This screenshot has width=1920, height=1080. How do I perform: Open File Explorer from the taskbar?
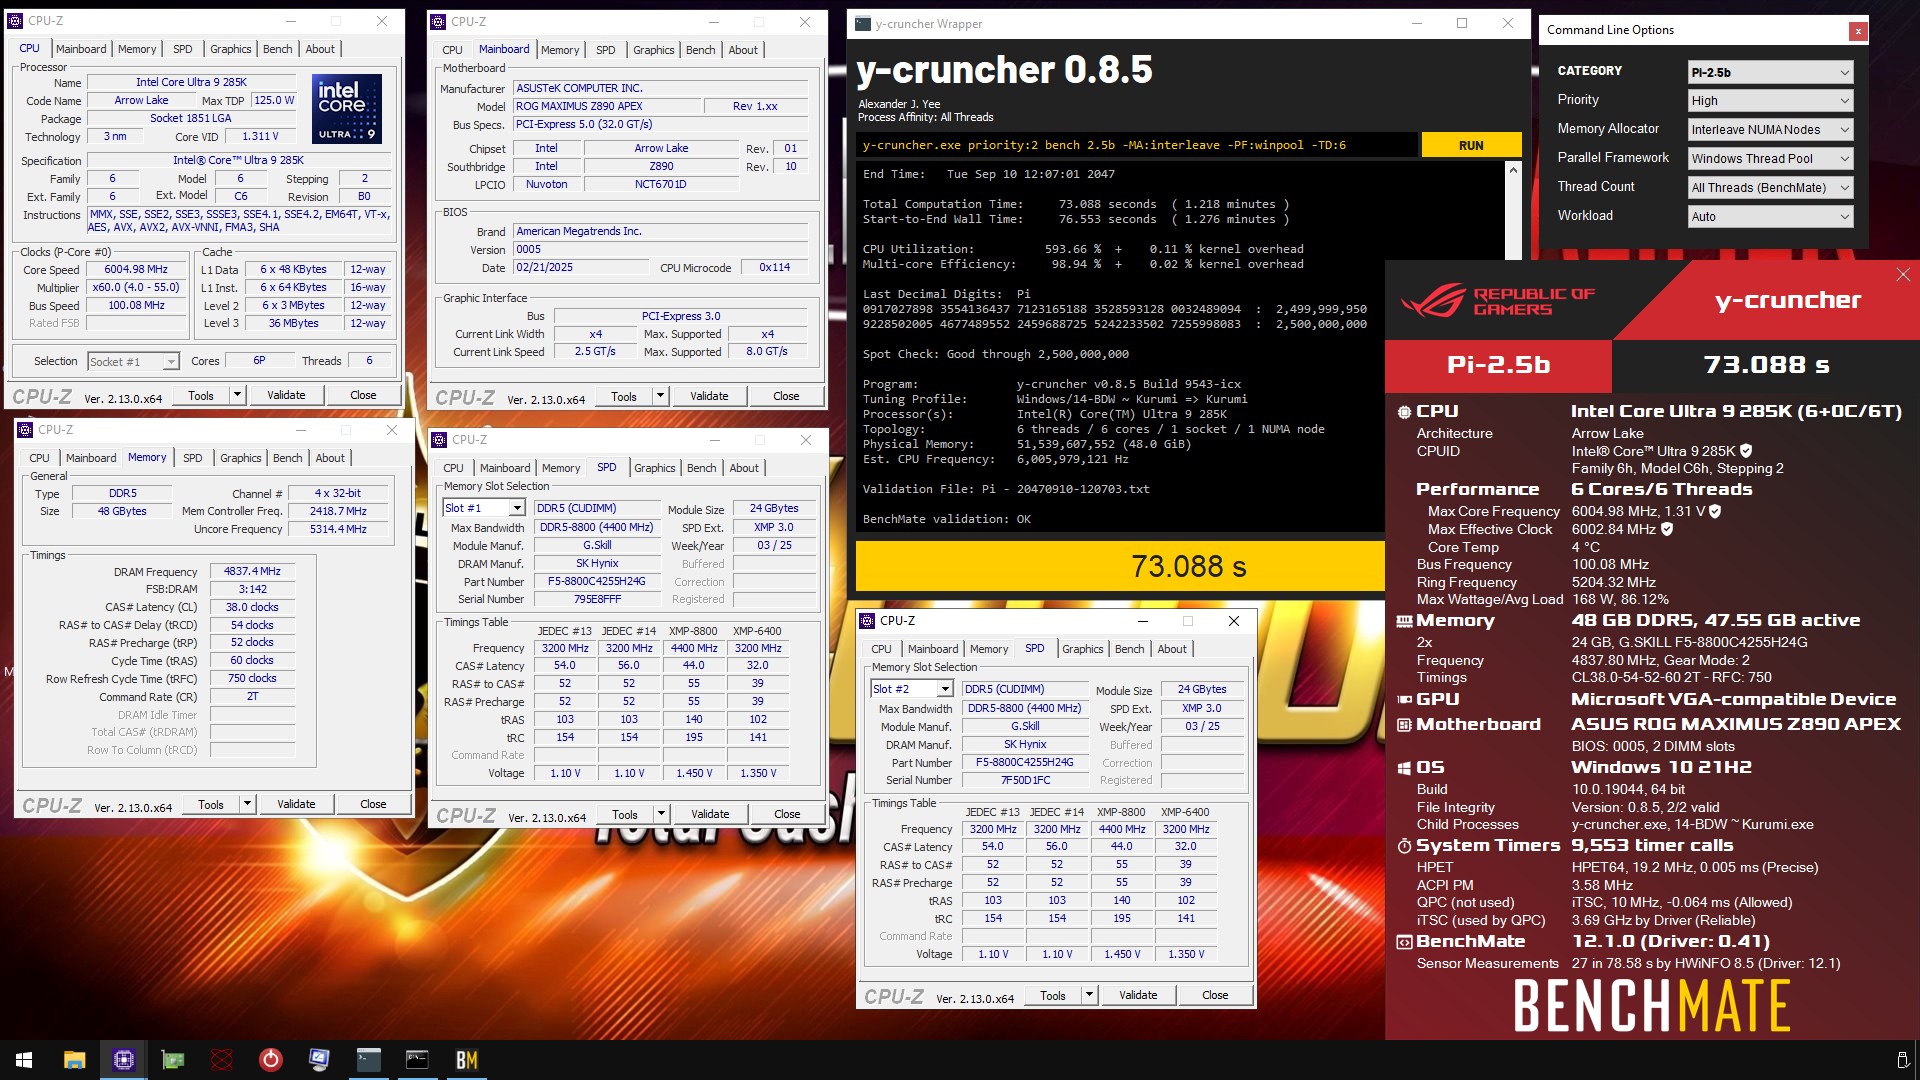point(74,1060)
